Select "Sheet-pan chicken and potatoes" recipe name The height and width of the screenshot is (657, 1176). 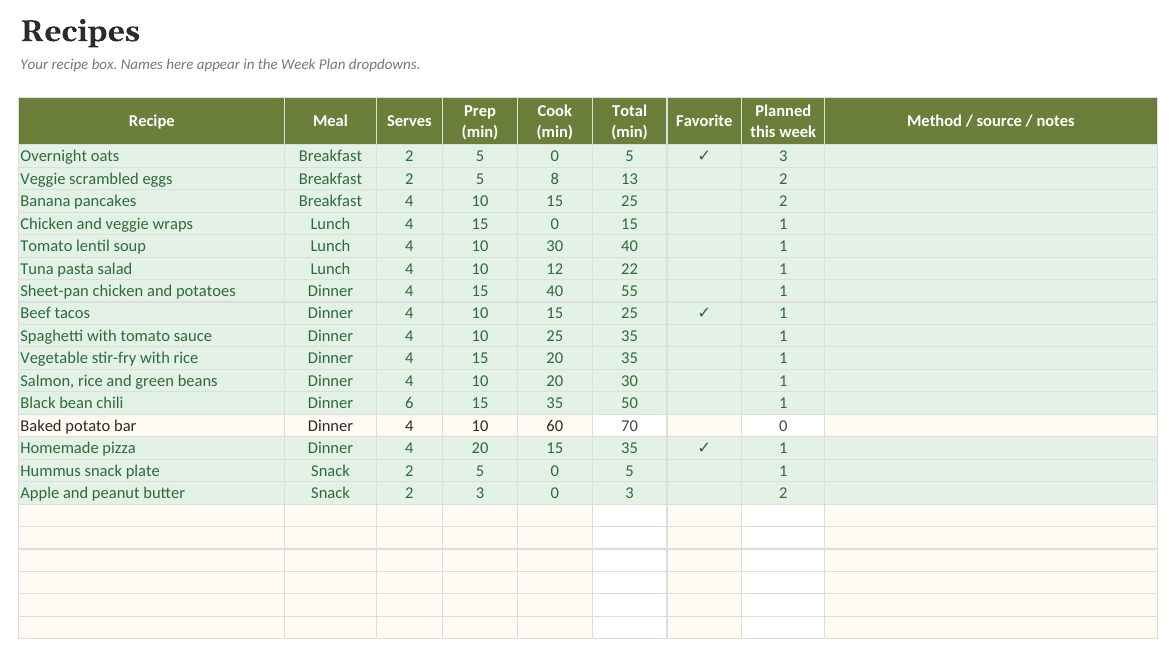pos(152,291)
